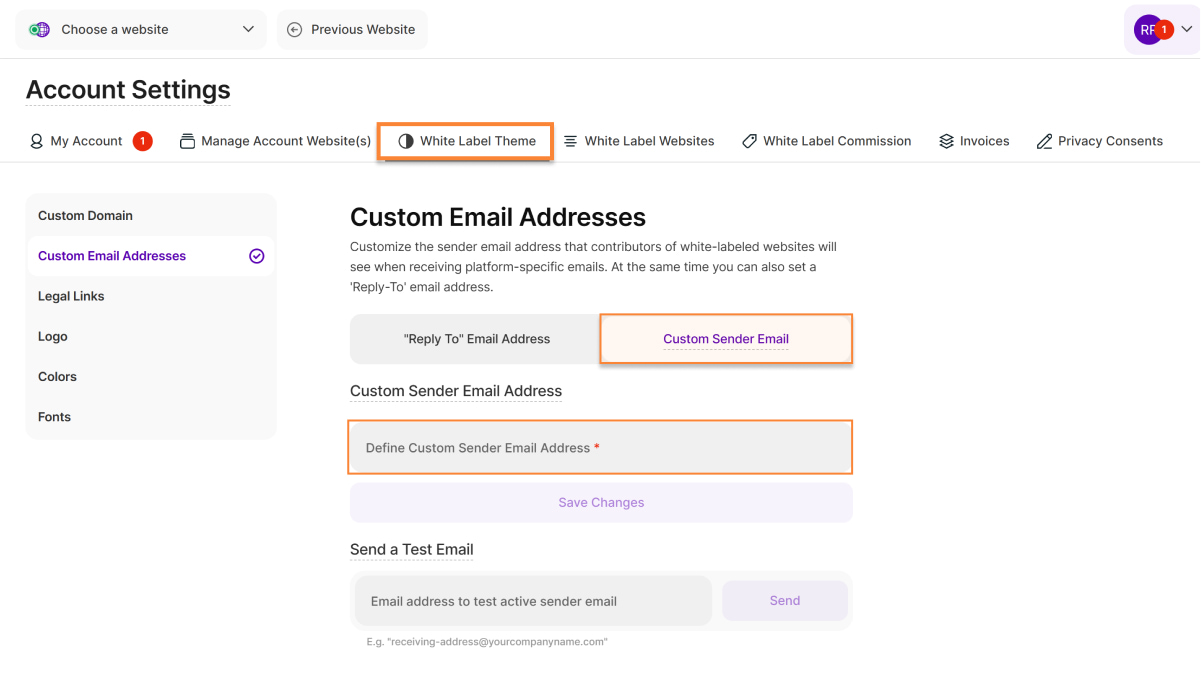1201x686 pixels.
Task: Select the Custom Sender Email toggle option
Action: 726,339
